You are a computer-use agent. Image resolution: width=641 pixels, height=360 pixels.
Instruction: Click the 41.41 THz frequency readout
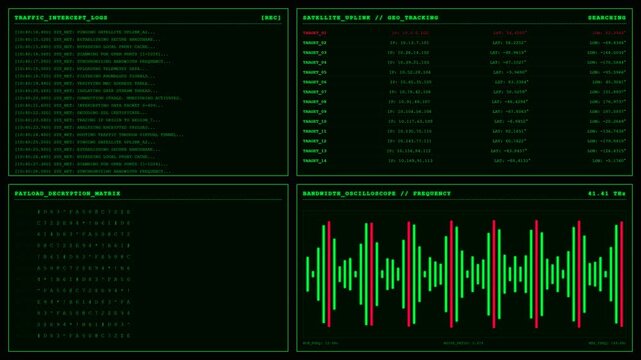click(x=607, y=193)
